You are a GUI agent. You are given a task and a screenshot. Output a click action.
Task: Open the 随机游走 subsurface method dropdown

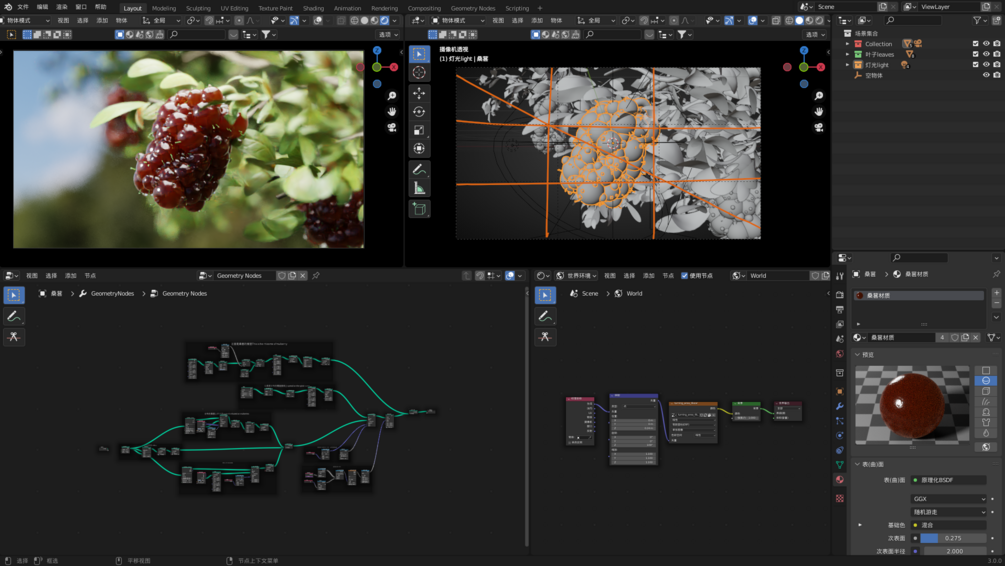tap(949, 512)
